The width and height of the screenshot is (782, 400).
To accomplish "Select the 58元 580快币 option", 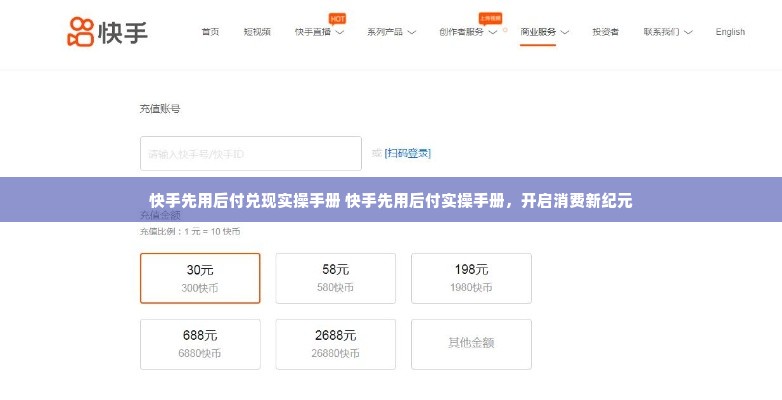I will point(336,278).
